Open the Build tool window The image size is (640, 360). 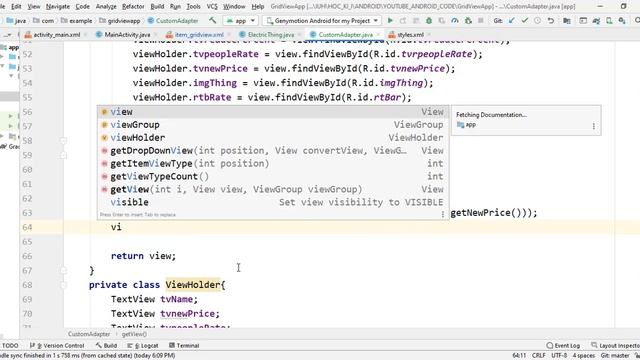click(x=107, y=345)
